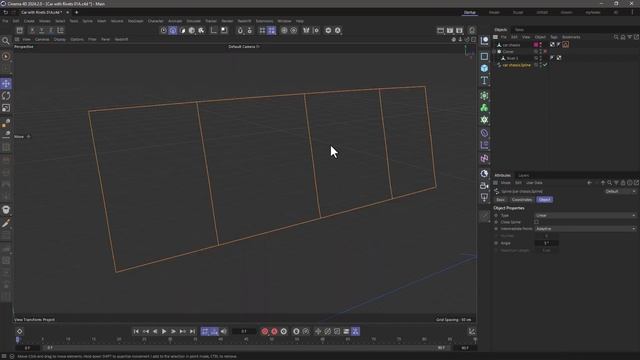Image resolution: width=640 pixels, height=360 pixels.
Task: Toggle Autokeying red button
Action: pos(274,331)
